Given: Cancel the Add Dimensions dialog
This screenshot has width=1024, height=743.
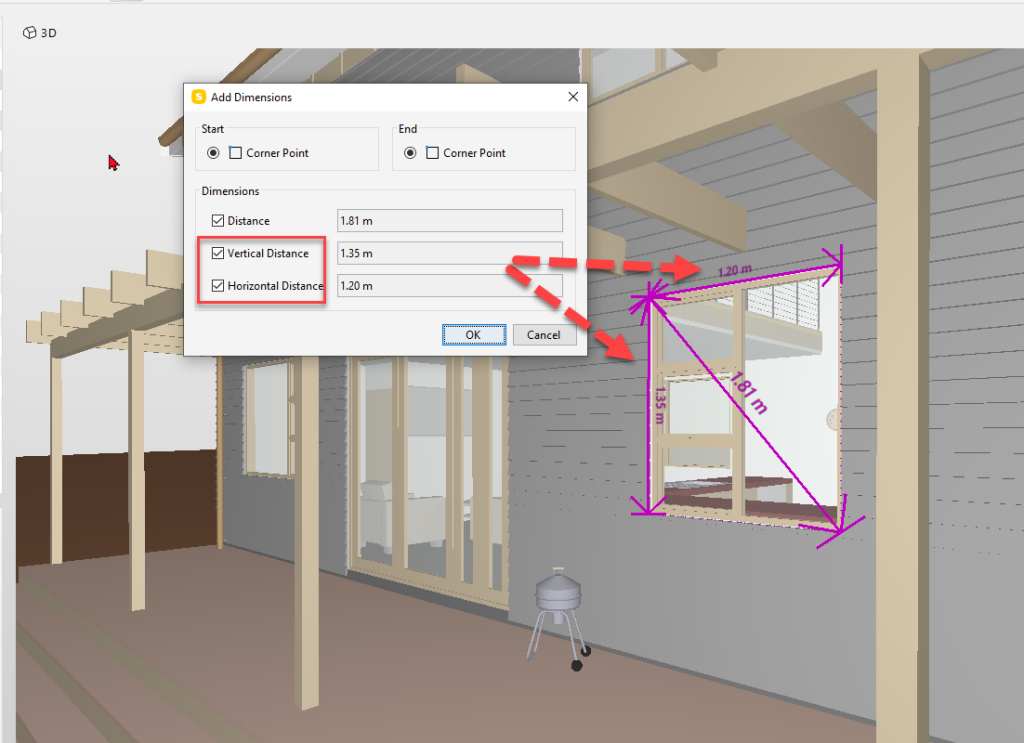Looking at the screenshot, I should (543, 335).
